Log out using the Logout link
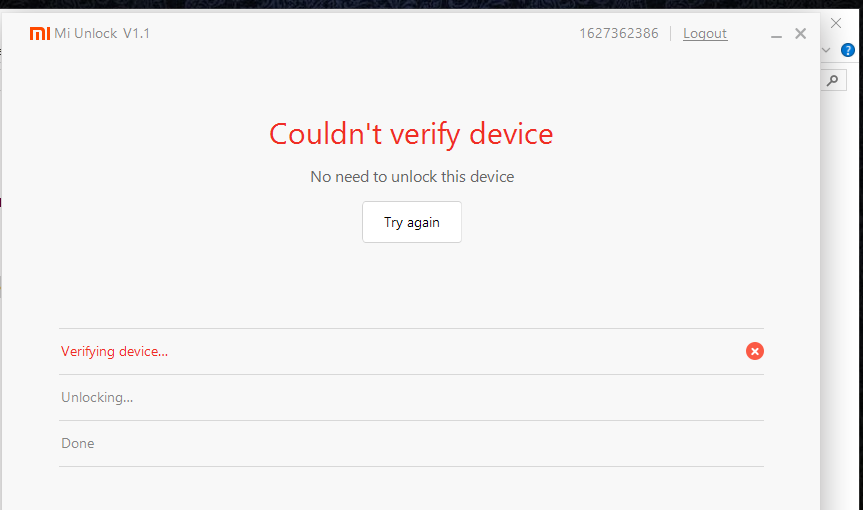This screenshot has height=510, width=863. tap(705, 34)
